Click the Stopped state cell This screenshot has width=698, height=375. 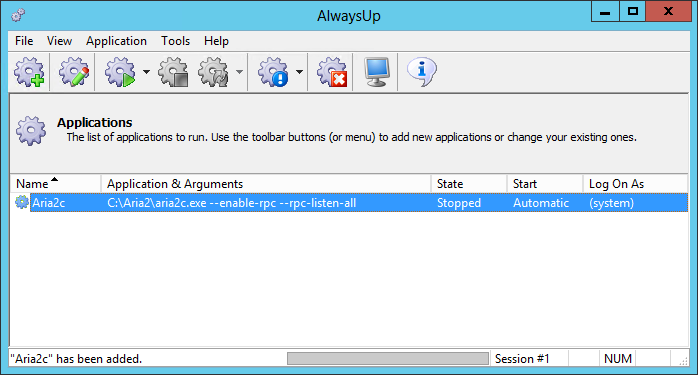[x=459, y=203]
